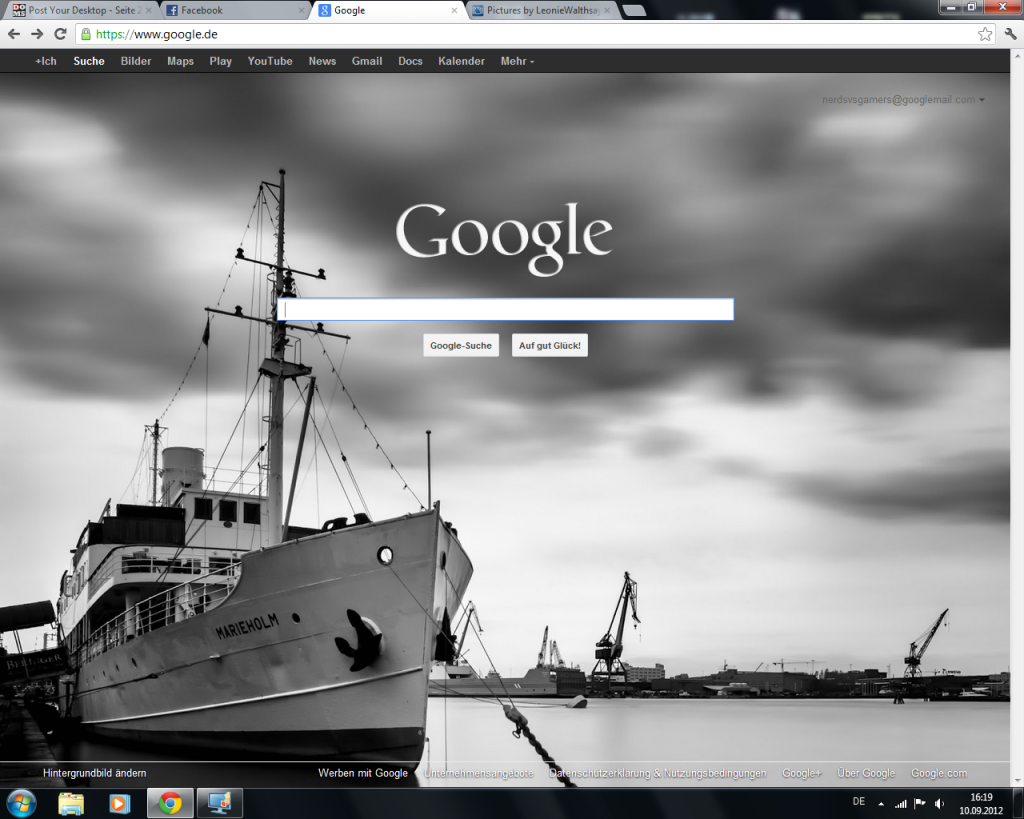Close the Pictures by LeonieWalthsay tab
Screen dimensions: 1024x819
(x=607, y=10)
